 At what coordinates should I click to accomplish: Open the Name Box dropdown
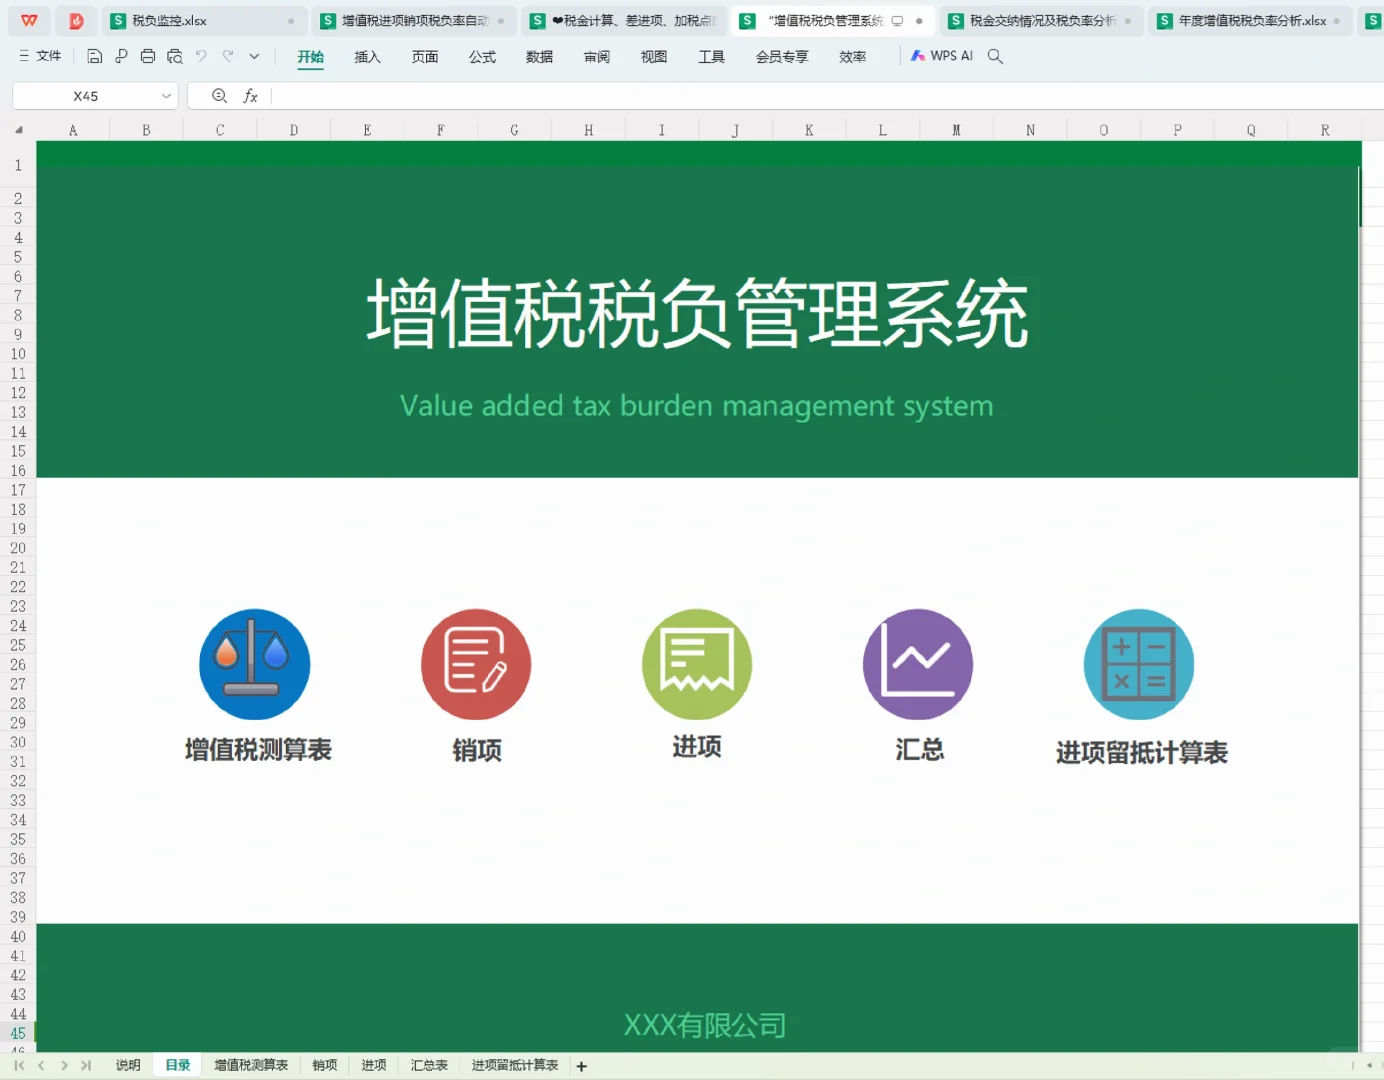(x=166, y=95)
